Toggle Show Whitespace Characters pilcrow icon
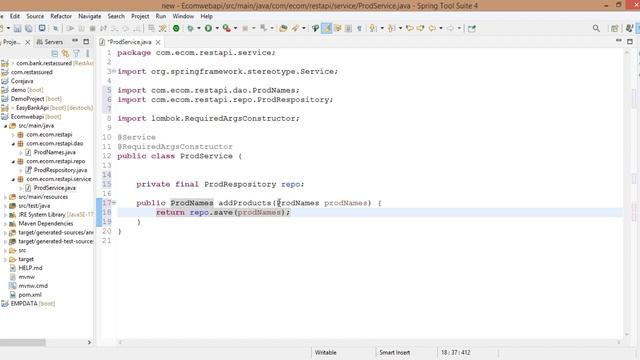Screen dimensions: 640x360 coord(359,28)
